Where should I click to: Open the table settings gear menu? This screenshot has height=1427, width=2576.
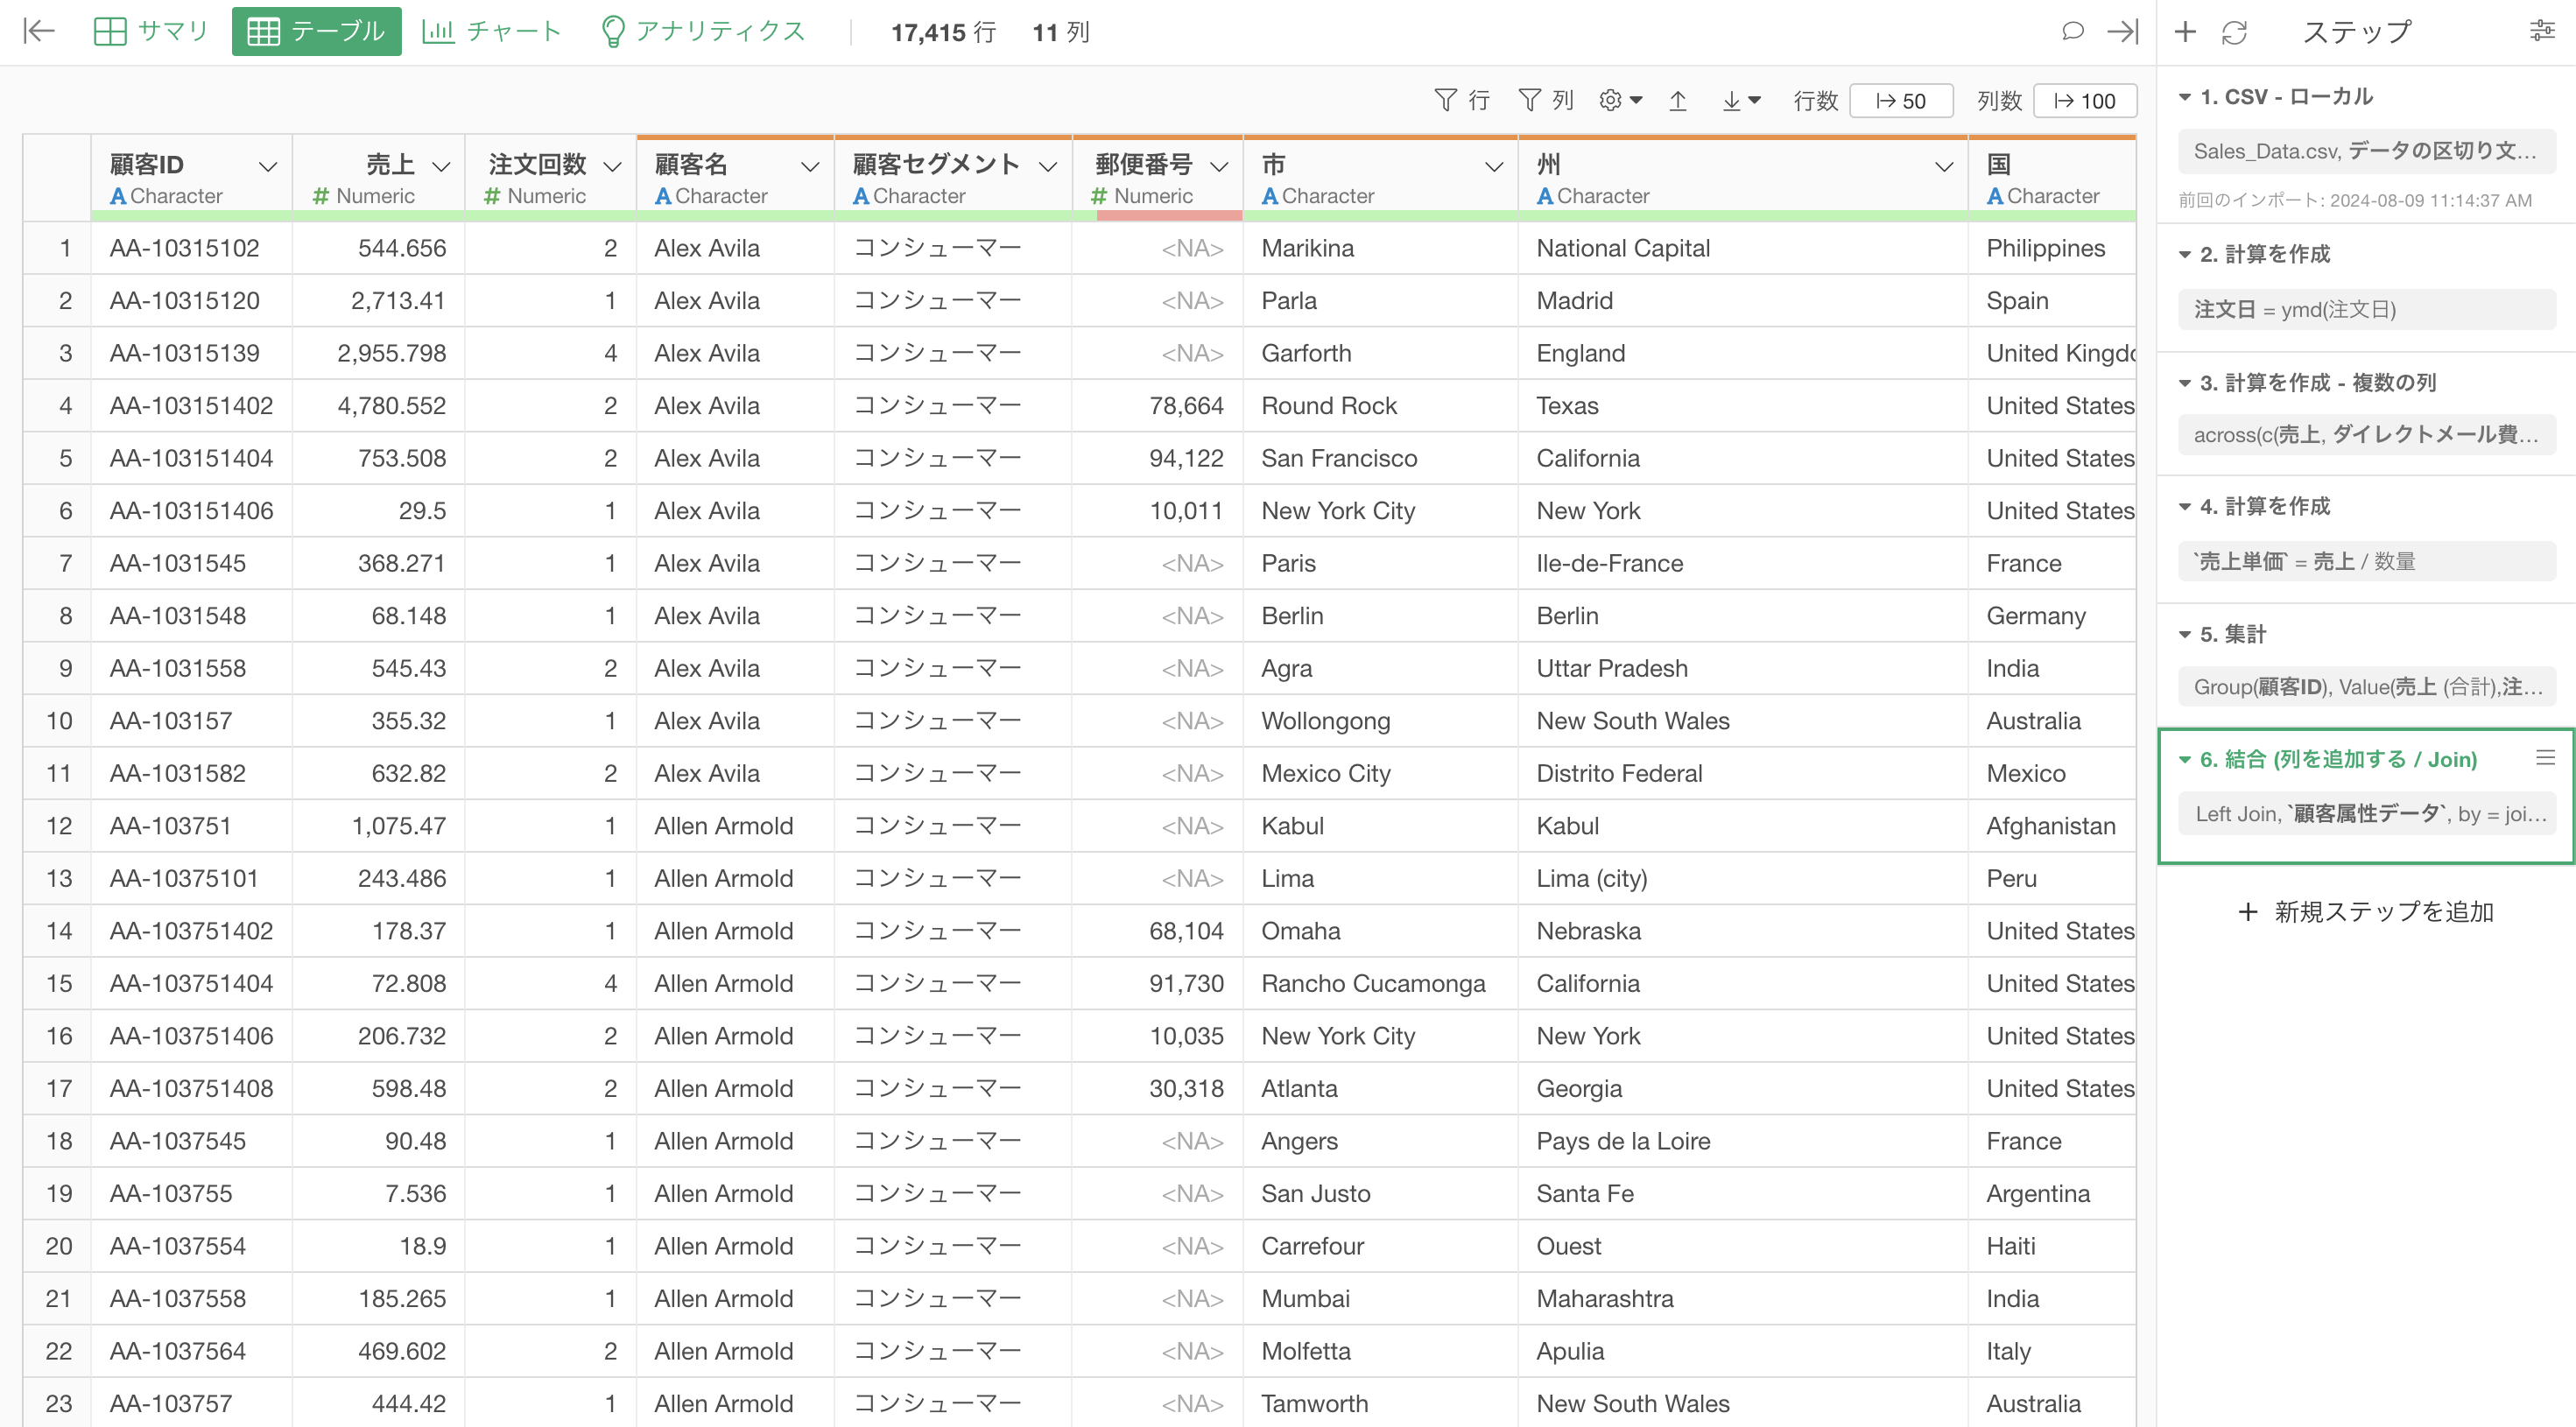click(1621, 100)
